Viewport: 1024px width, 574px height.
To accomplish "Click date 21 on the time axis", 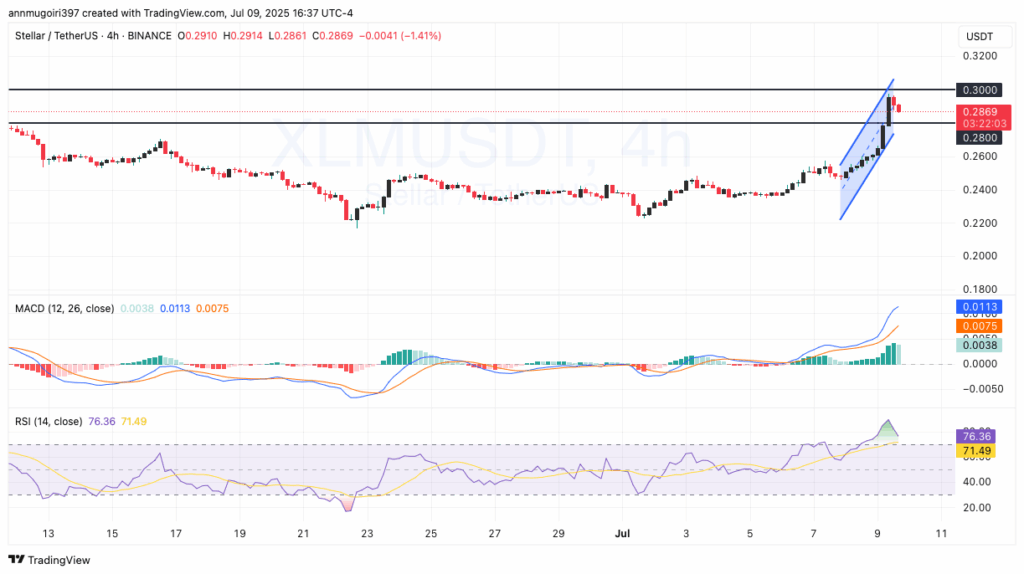I will [303, 534].
